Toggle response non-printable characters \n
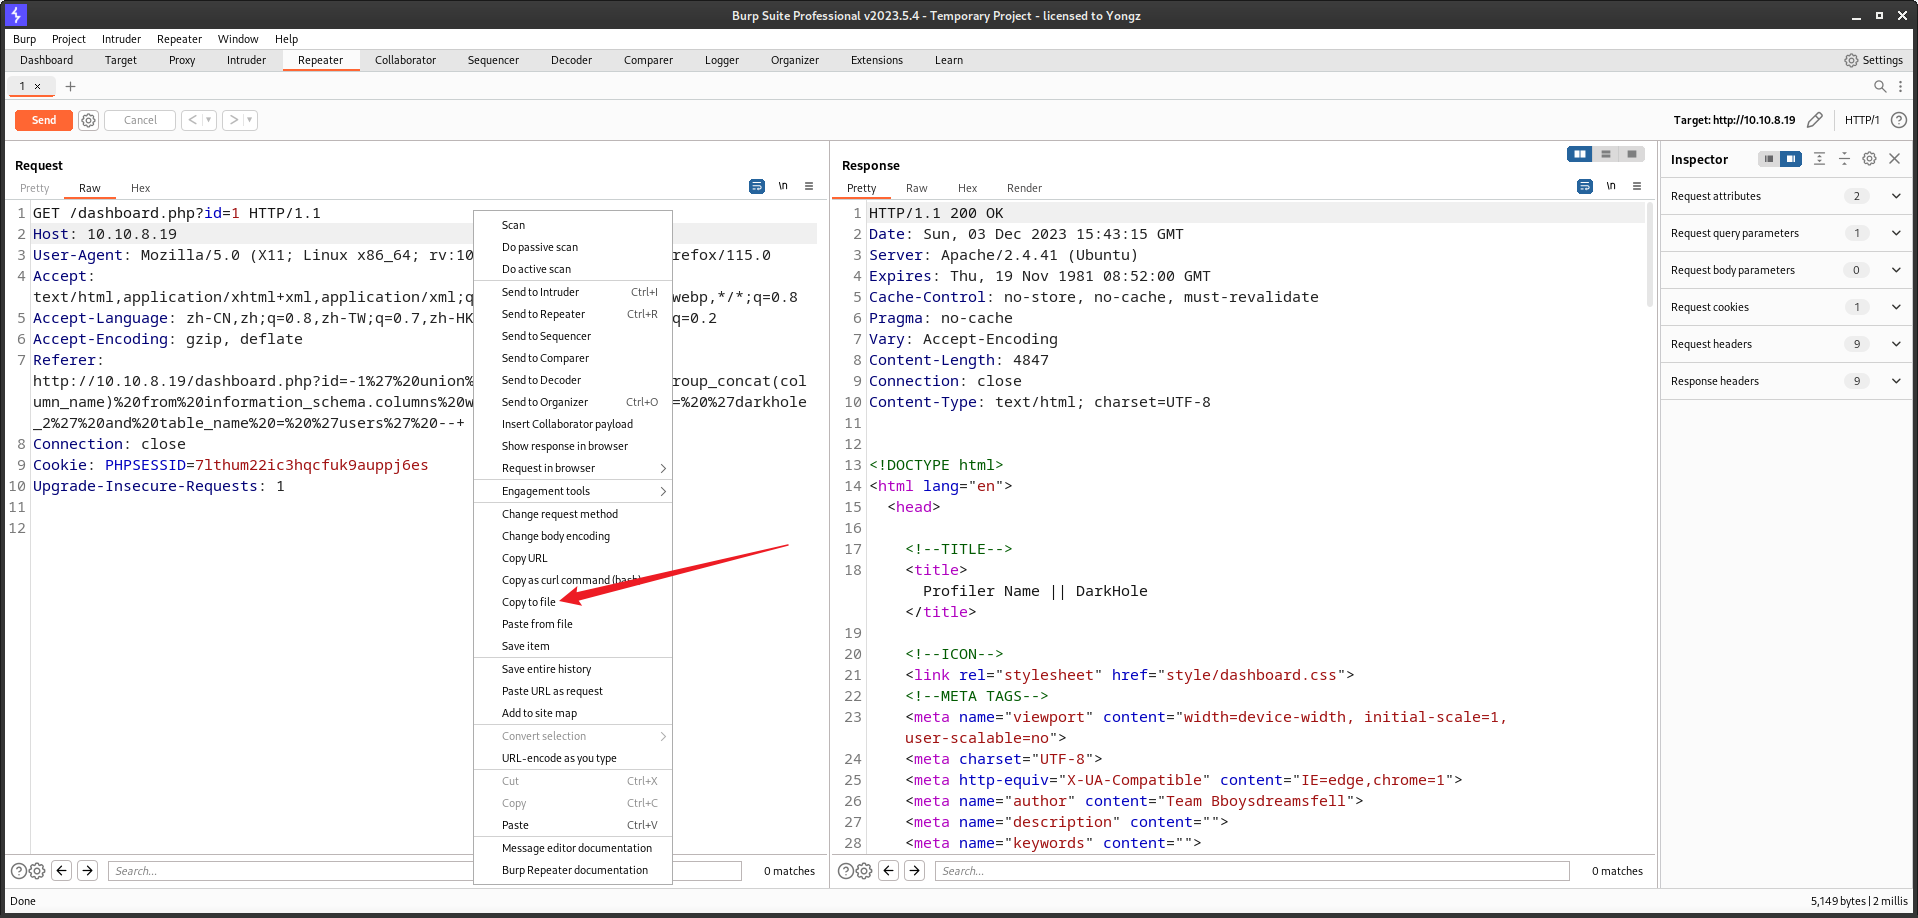The height and width of the screenshot is (918, 1918). pos(1611,186)
